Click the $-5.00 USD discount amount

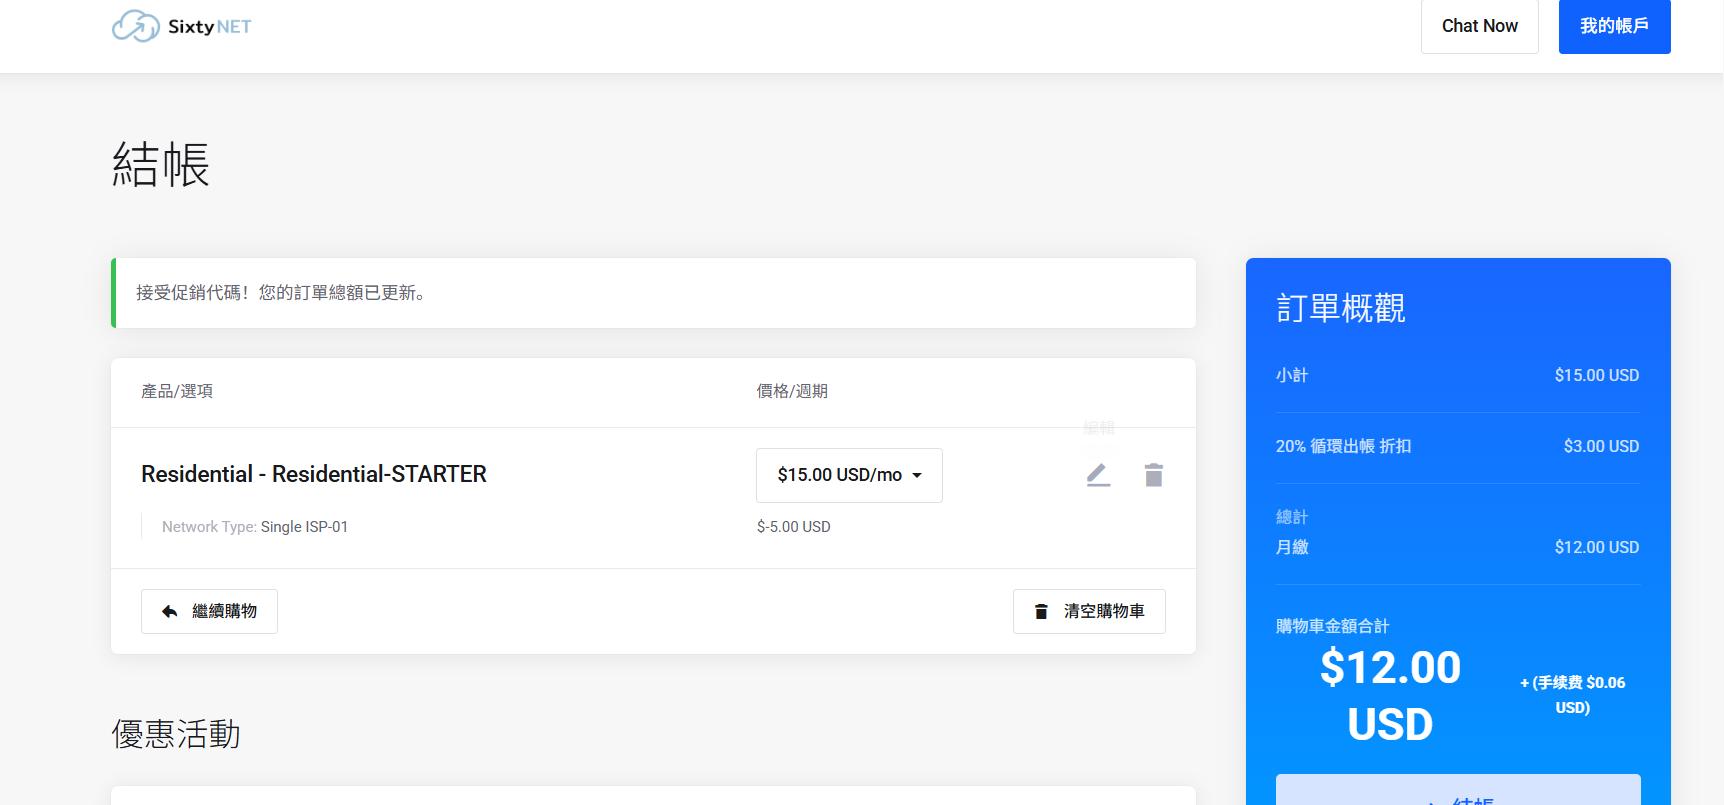coord(794,527)
